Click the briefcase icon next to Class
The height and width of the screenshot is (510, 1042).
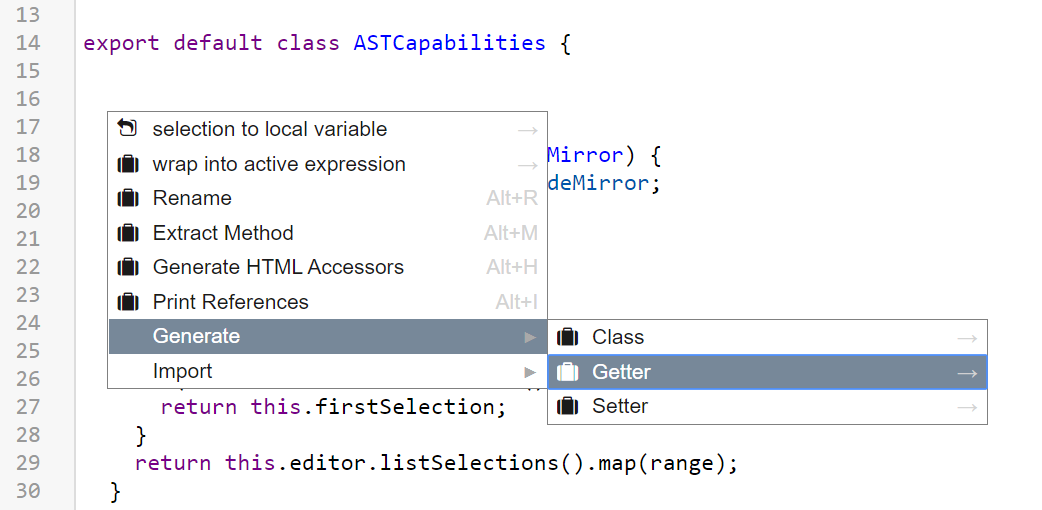567,337
